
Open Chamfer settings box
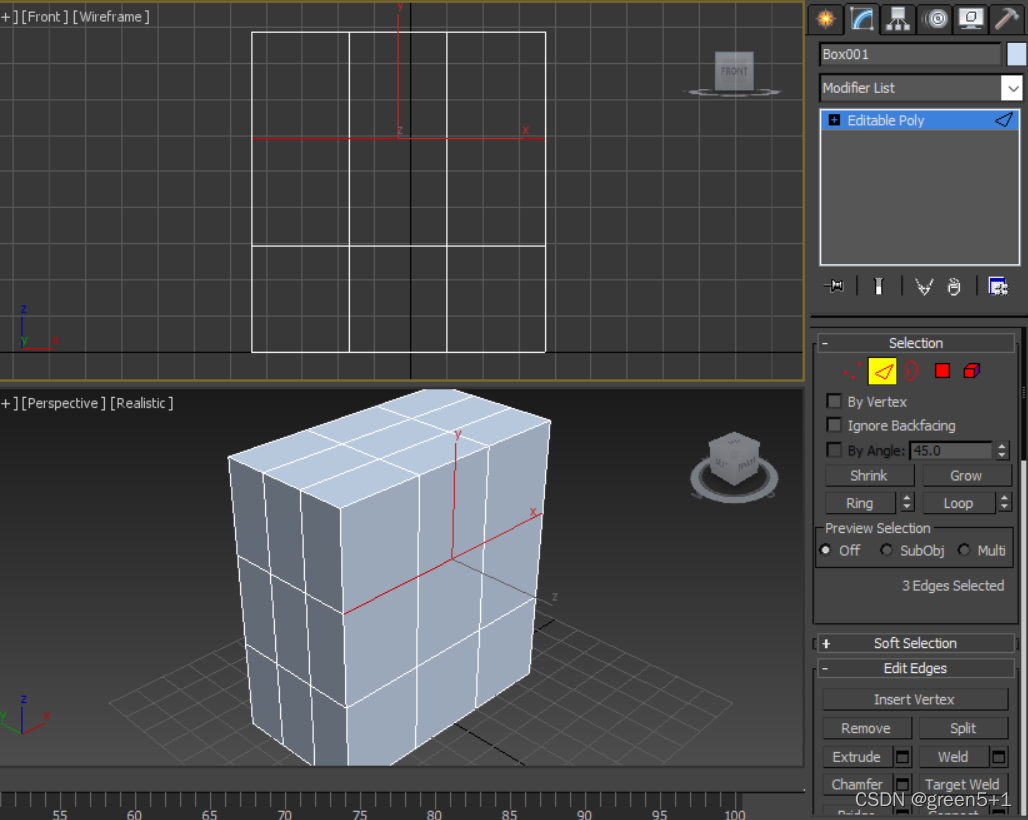pyautogui.click(x=903, y=785)
